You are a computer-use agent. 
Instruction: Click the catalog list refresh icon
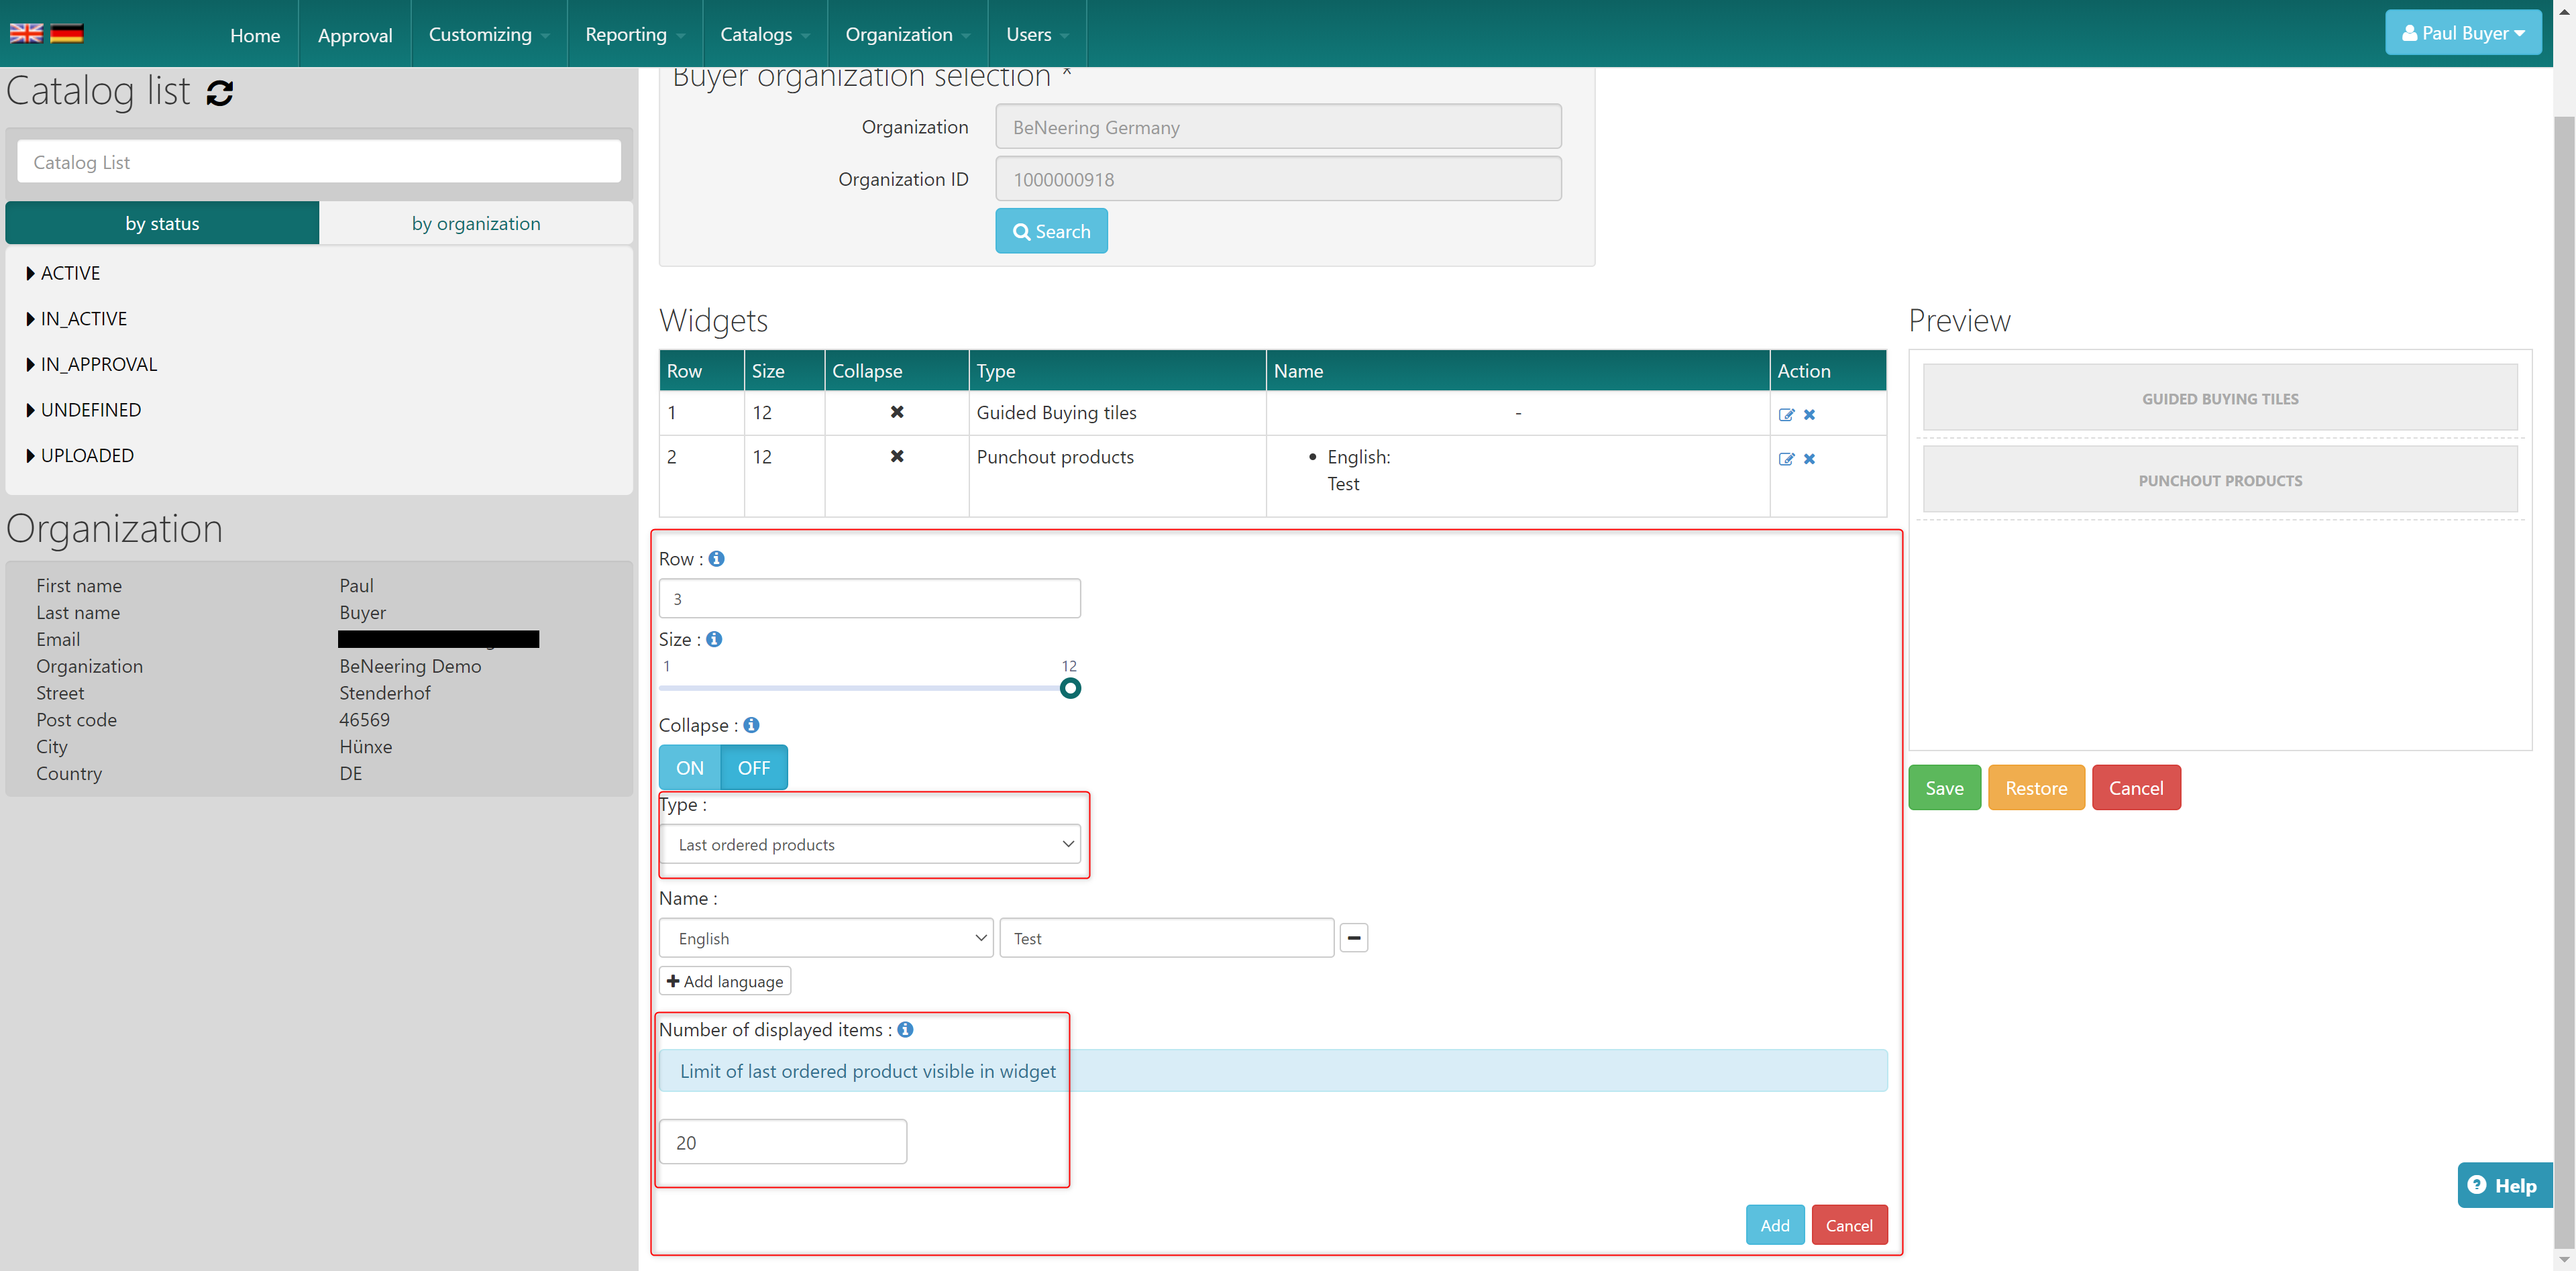219,93
